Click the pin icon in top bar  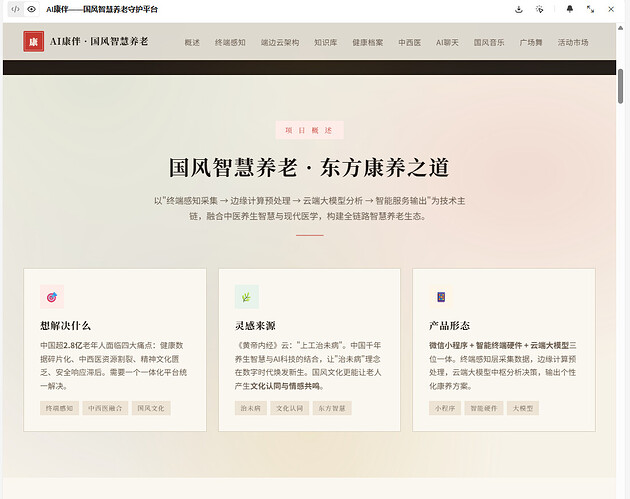(570, 9)
